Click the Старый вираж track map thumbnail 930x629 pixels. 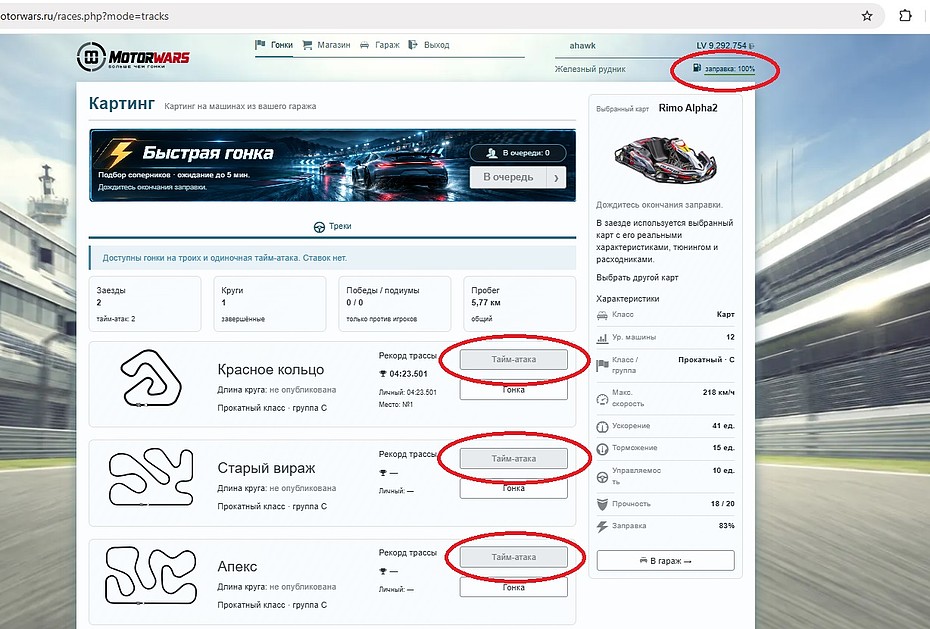pos(151,478)
